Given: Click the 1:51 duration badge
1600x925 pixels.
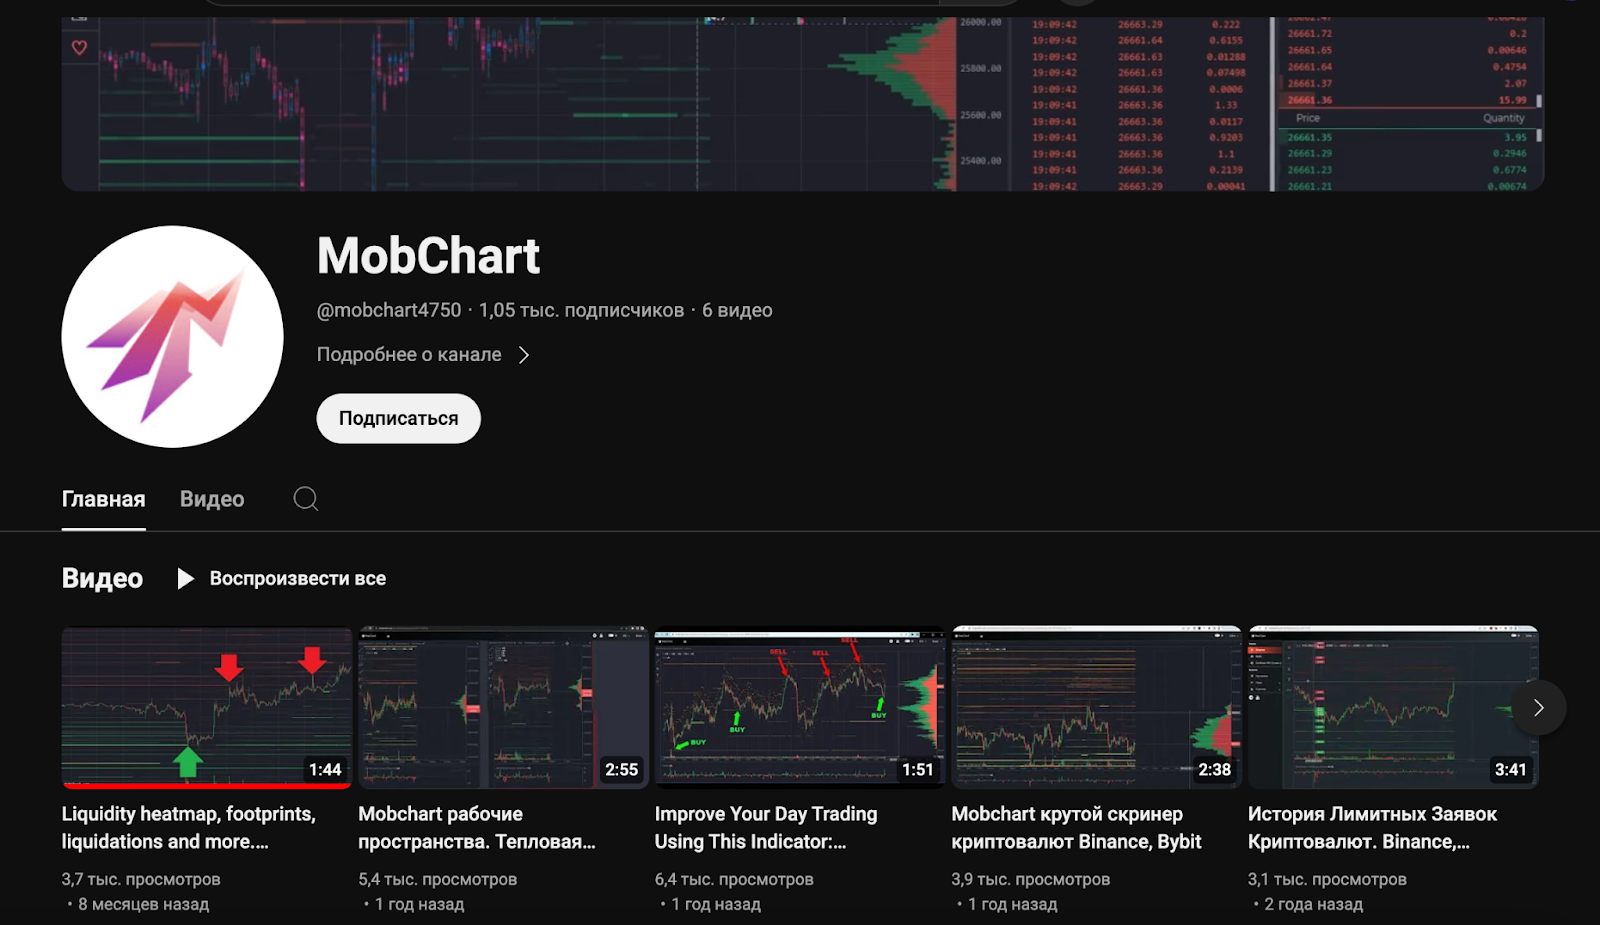Looking at the screenshot, I should (917, 769).
